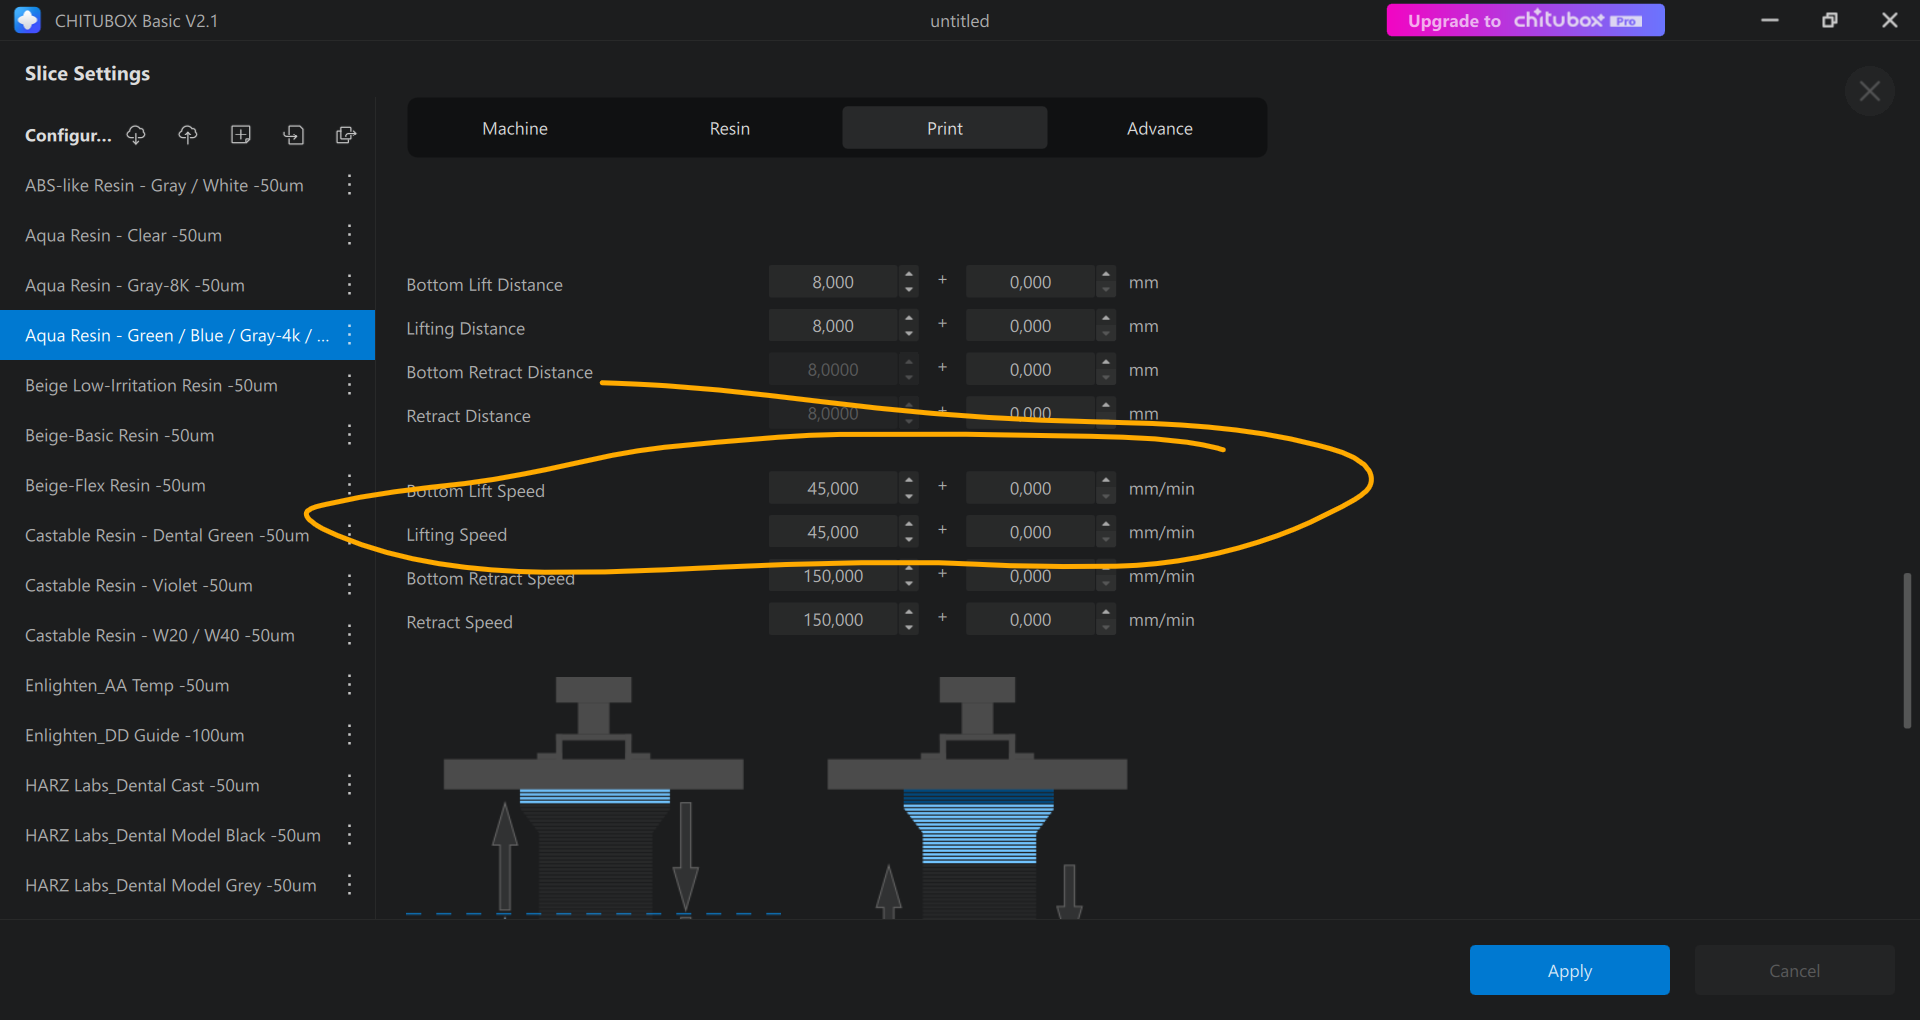Image resolution: width=1920 pixels, height=1020 pixels.
Task: Click the Bottom Lift Speed second value field
Action: point(1030,488)
